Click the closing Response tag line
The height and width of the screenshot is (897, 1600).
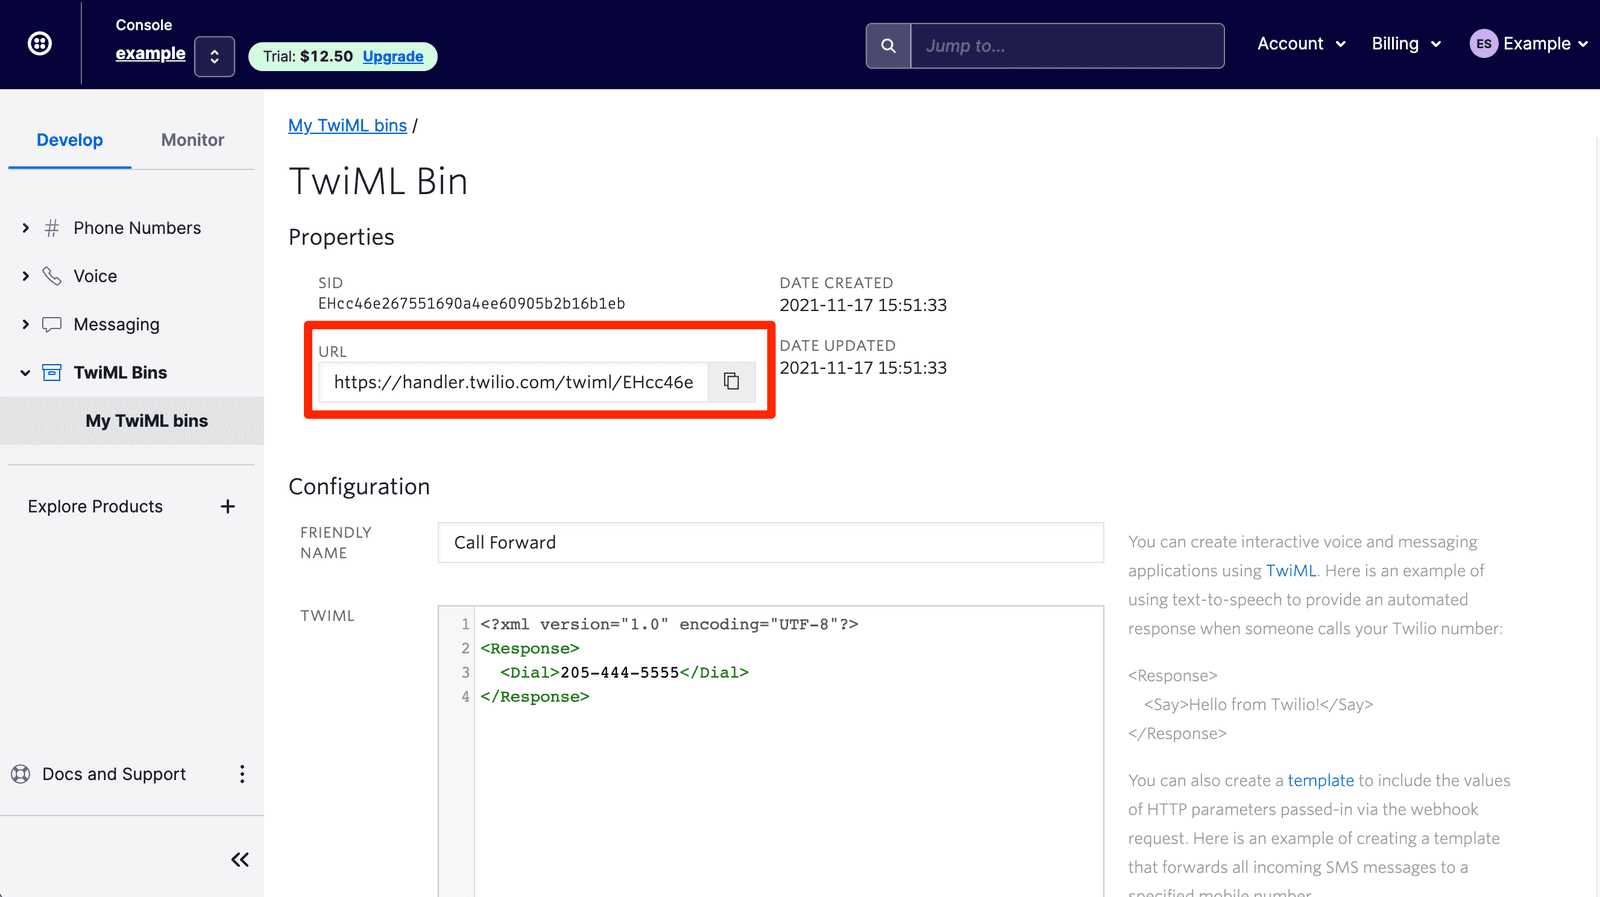pos(535,697)
